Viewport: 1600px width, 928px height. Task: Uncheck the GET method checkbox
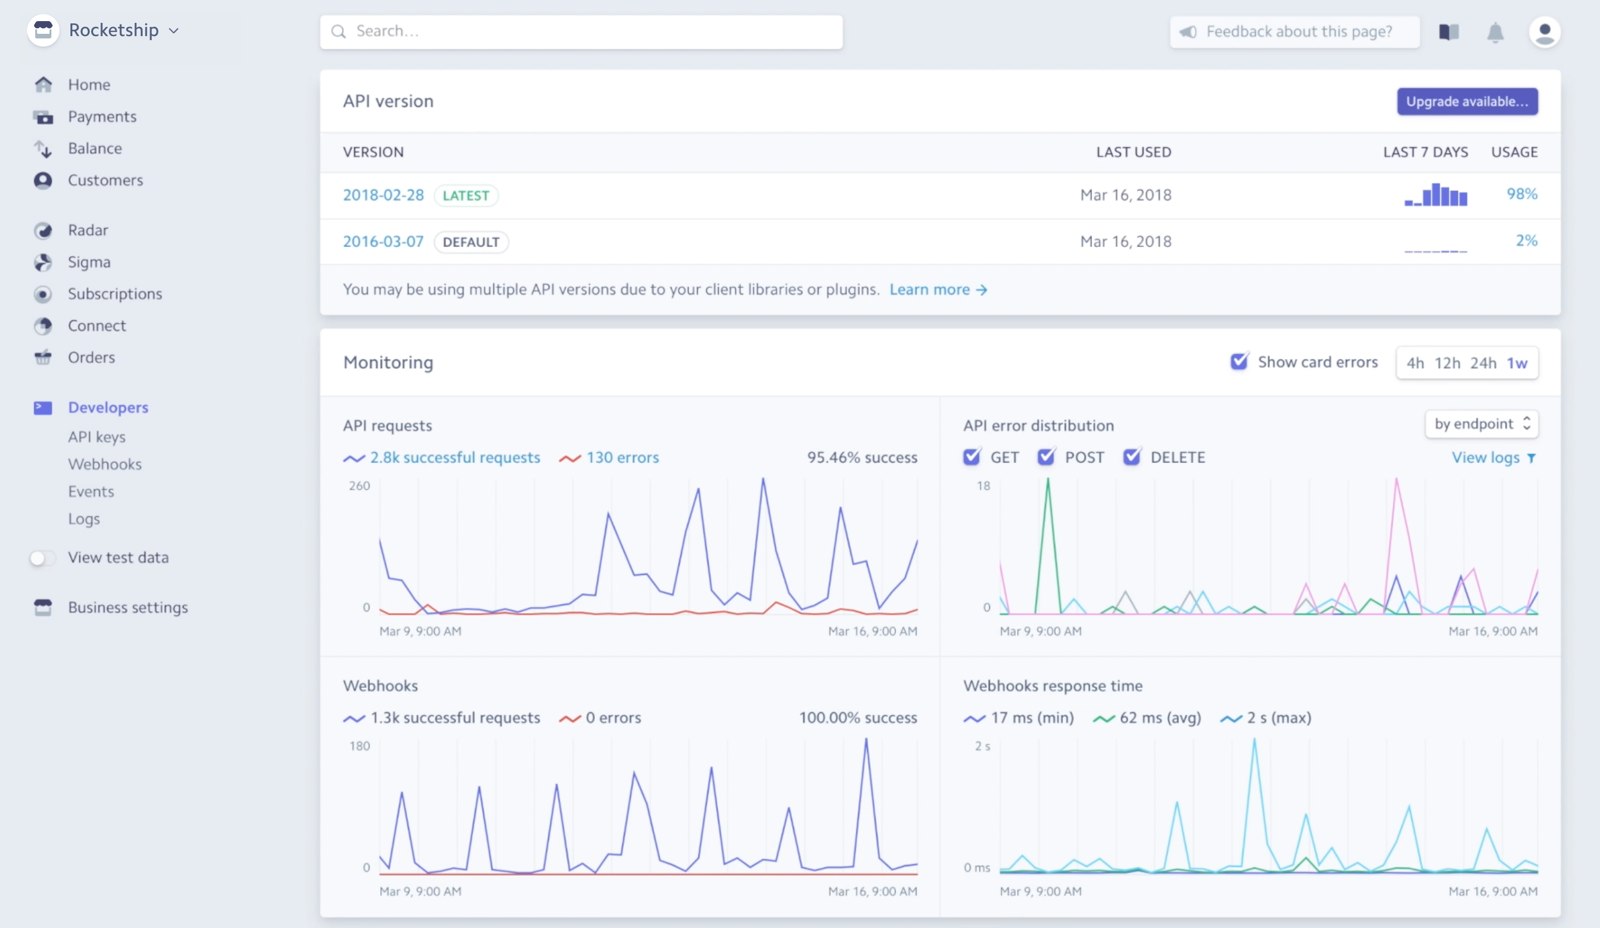click(972, 457)
